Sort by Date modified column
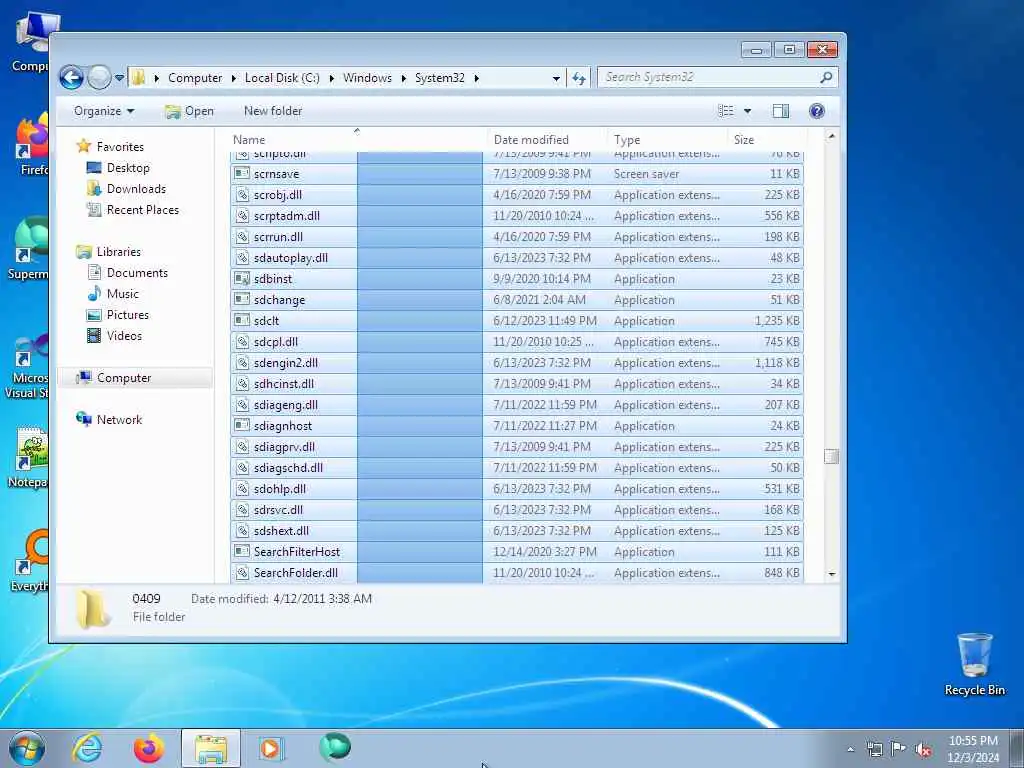The height and width of the screenshot is (768, 1024). (531, 140)
